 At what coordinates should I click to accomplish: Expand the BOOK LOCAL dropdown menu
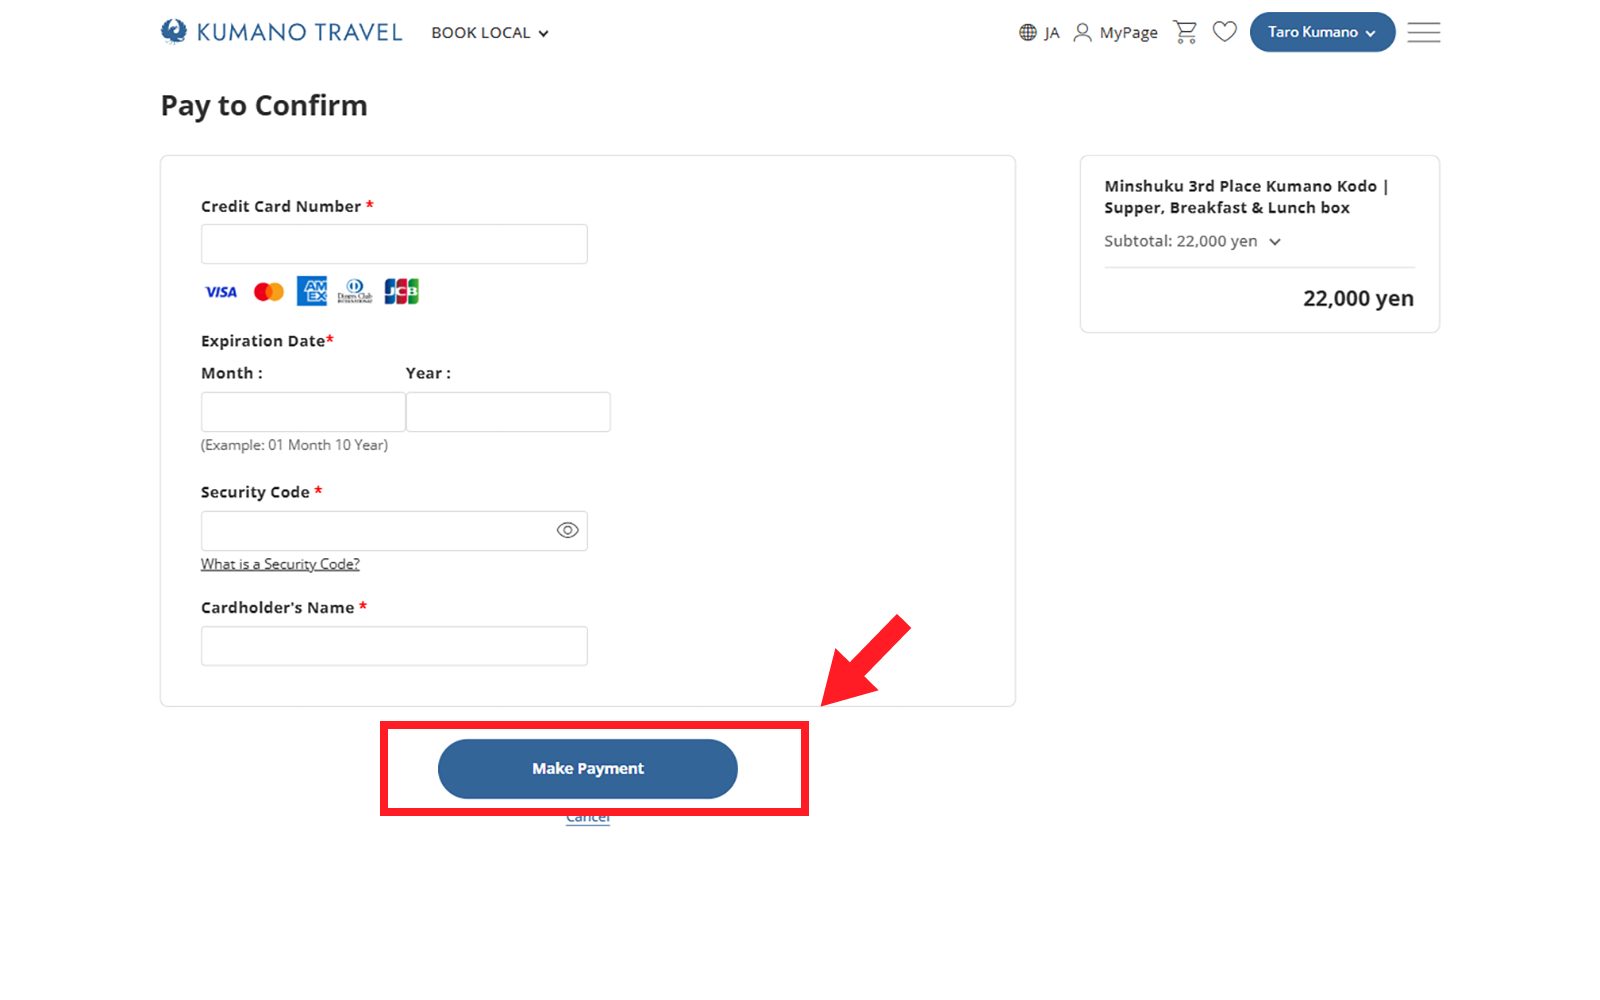(x=490, y=33)
